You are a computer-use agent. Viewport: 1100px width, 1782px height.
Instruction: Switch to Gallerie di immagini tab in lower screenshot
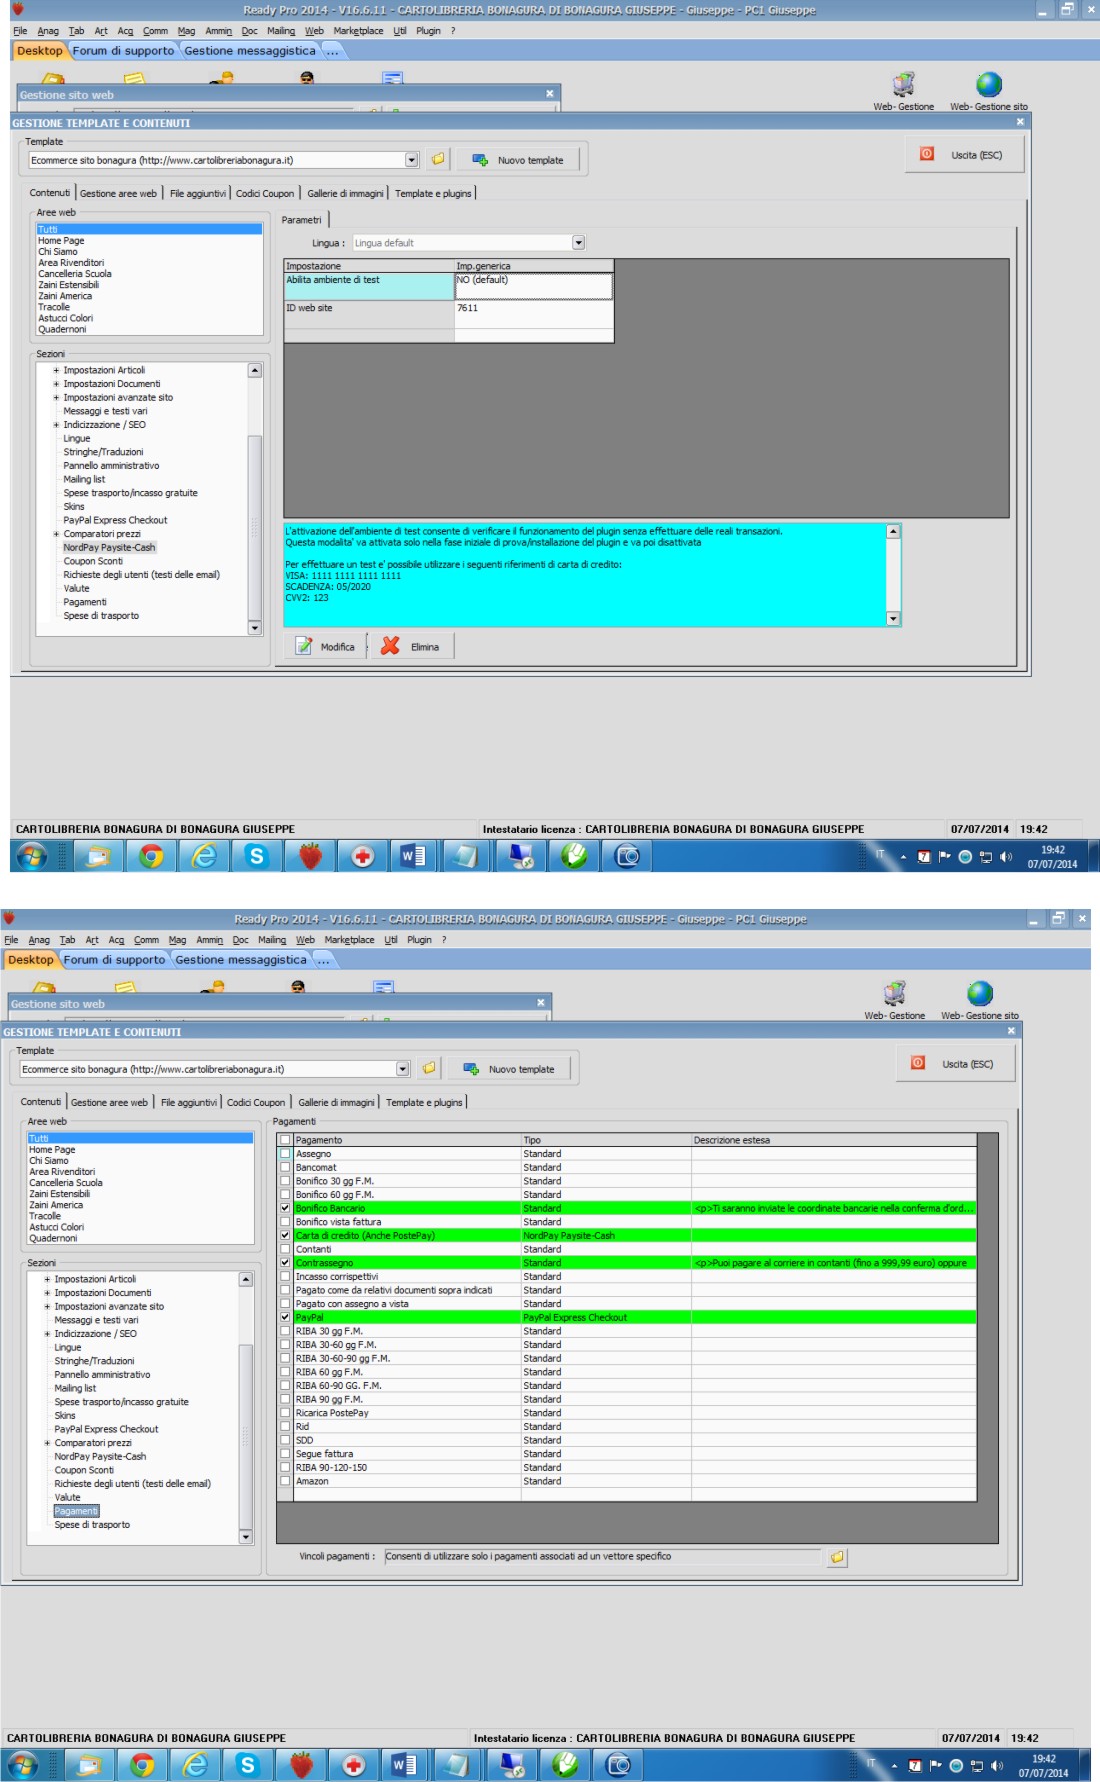[336, 1103]
